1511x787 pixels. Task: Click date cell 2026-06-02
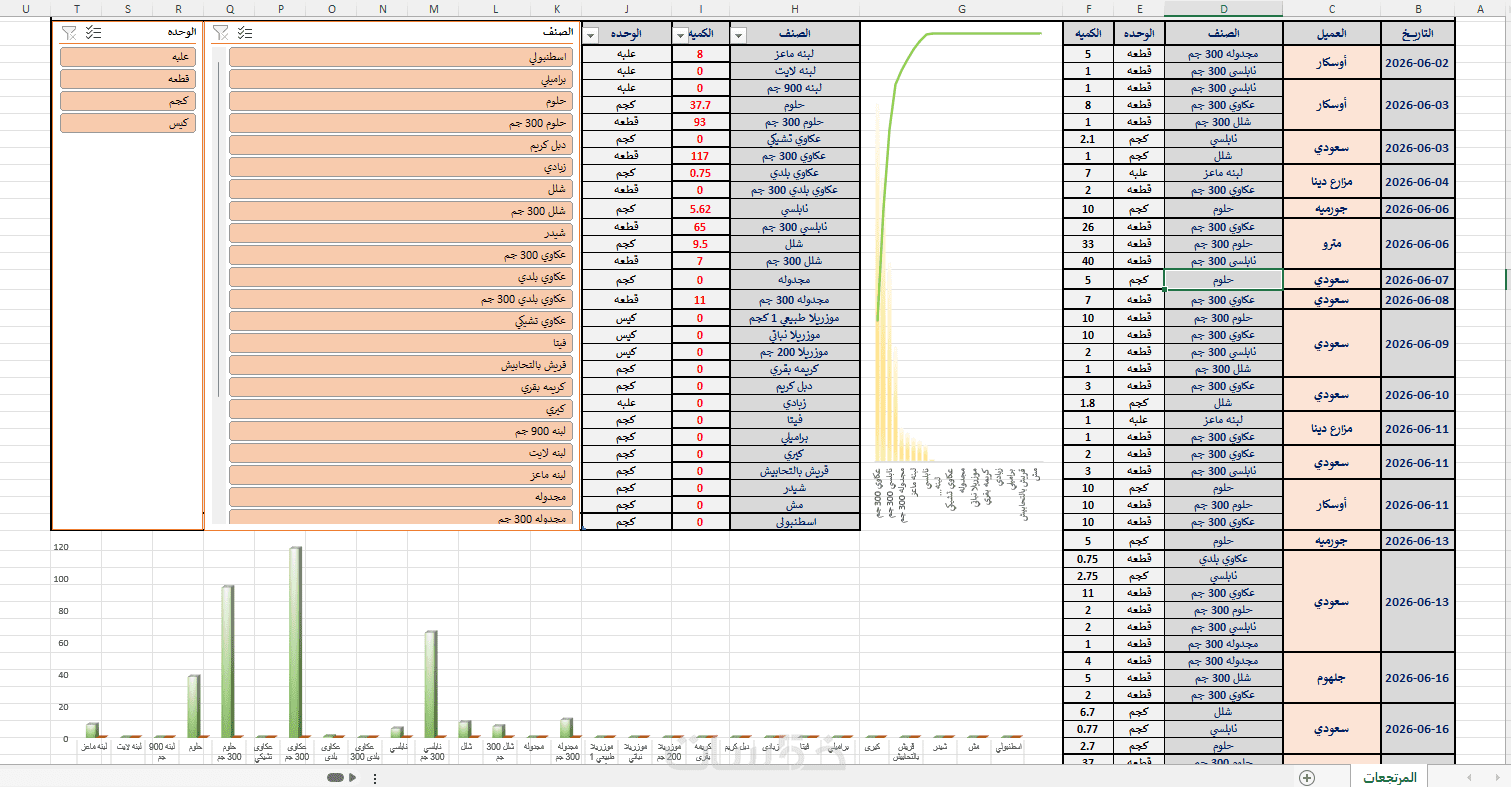(1419, 63)
